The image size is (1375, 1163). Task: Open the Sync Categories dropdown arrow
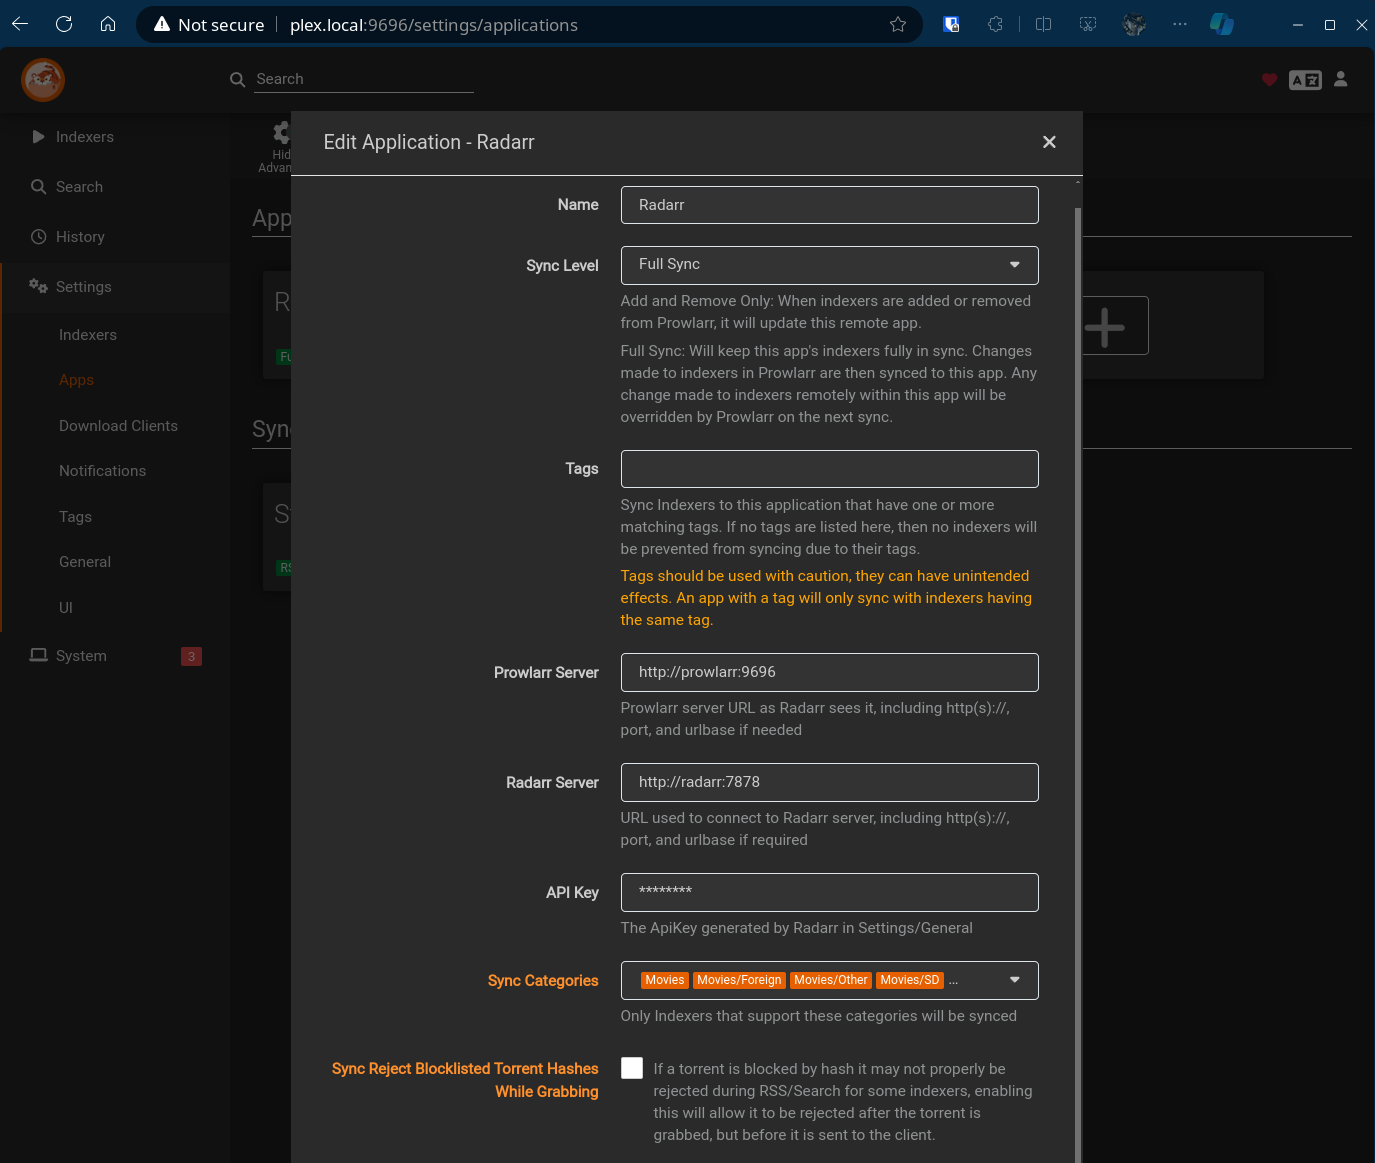[x=1015, y=980]
